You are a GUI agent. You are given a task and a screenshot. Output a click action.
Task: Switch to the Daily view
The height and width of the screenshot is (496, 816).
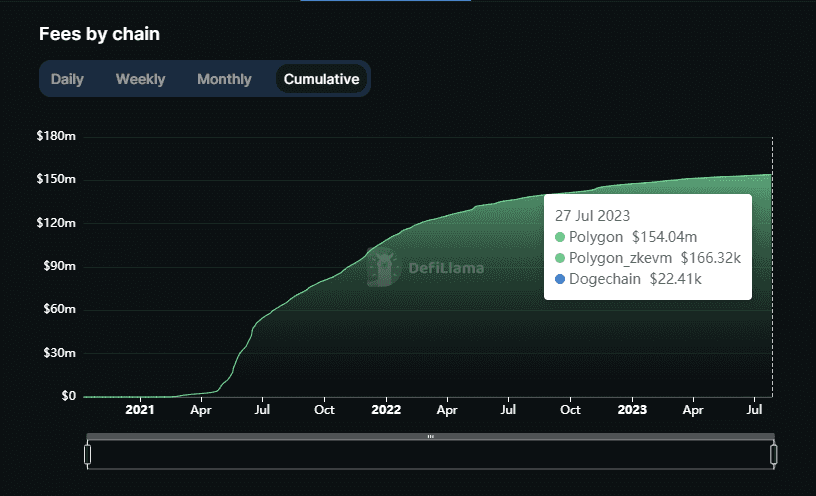click(x=67, y=79)
